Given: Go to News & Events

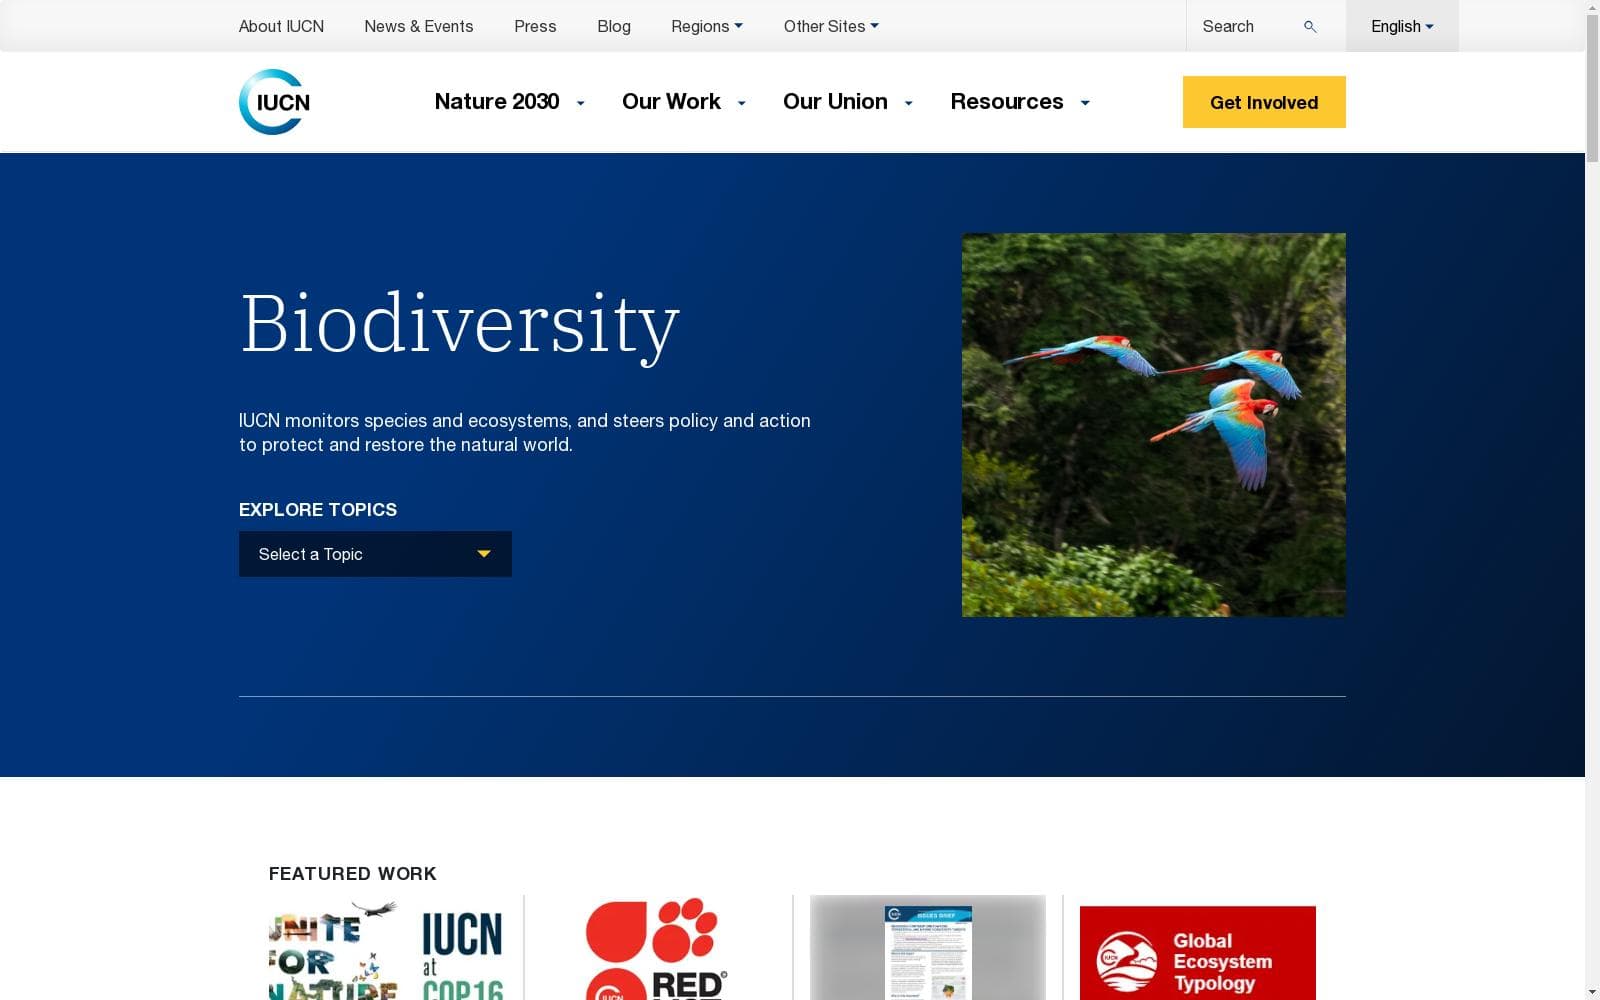Looking at the screenshot, I should 418,26.
